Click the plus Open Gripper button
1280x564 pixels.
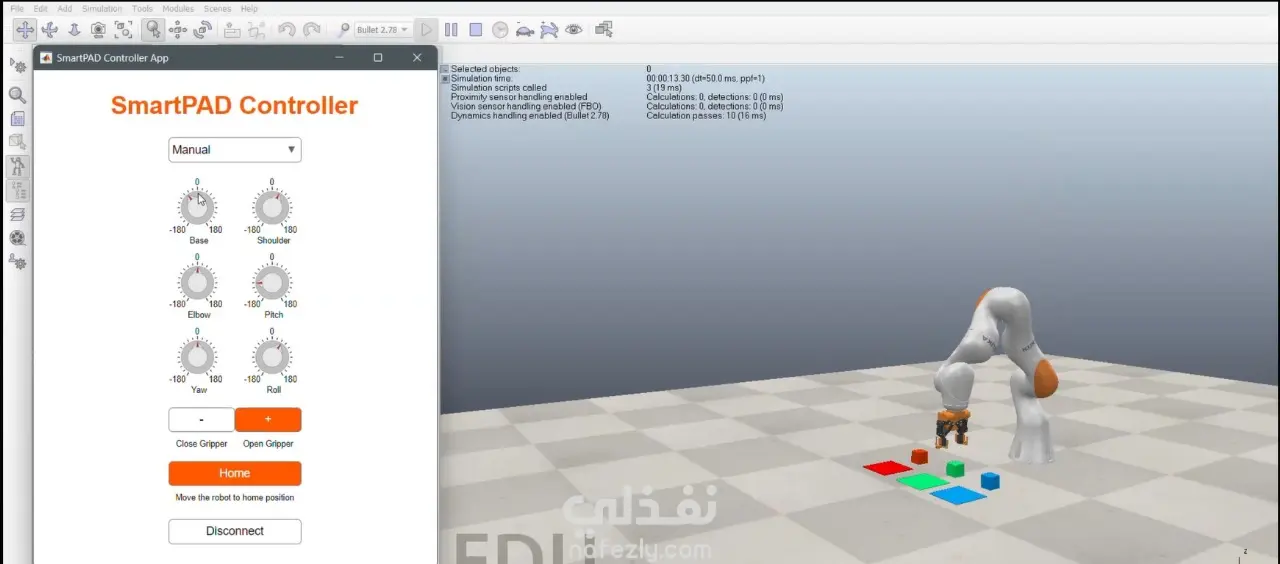[x=268, y=420]
